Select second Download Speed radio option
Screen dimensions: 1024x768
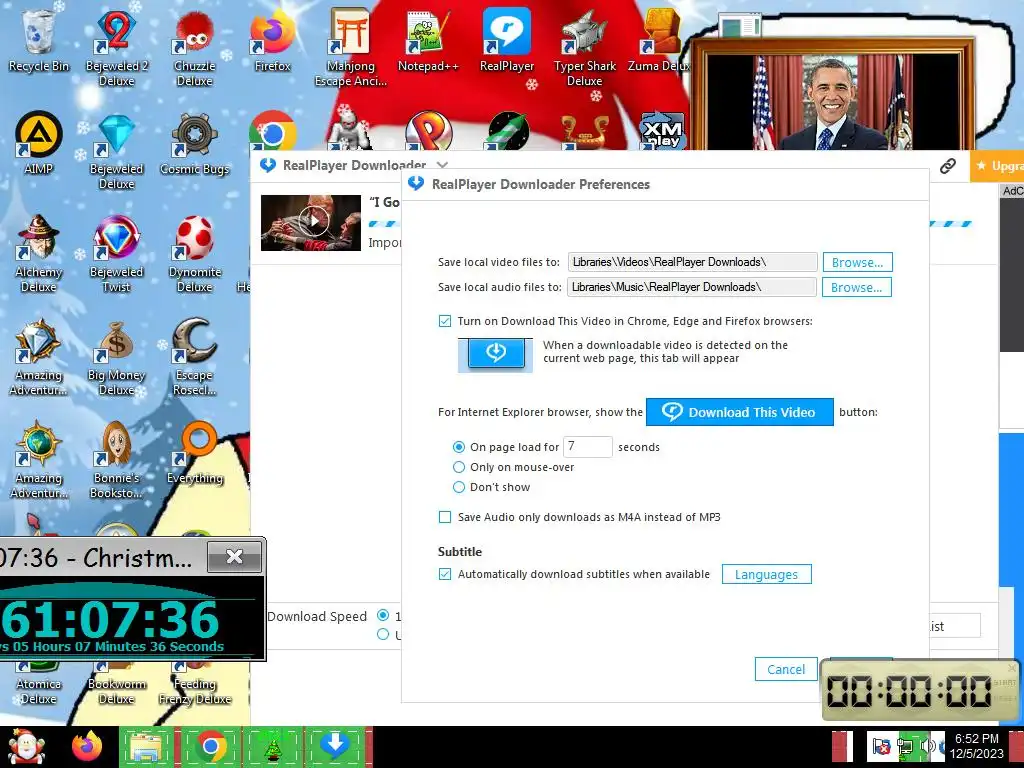(383, 634)
